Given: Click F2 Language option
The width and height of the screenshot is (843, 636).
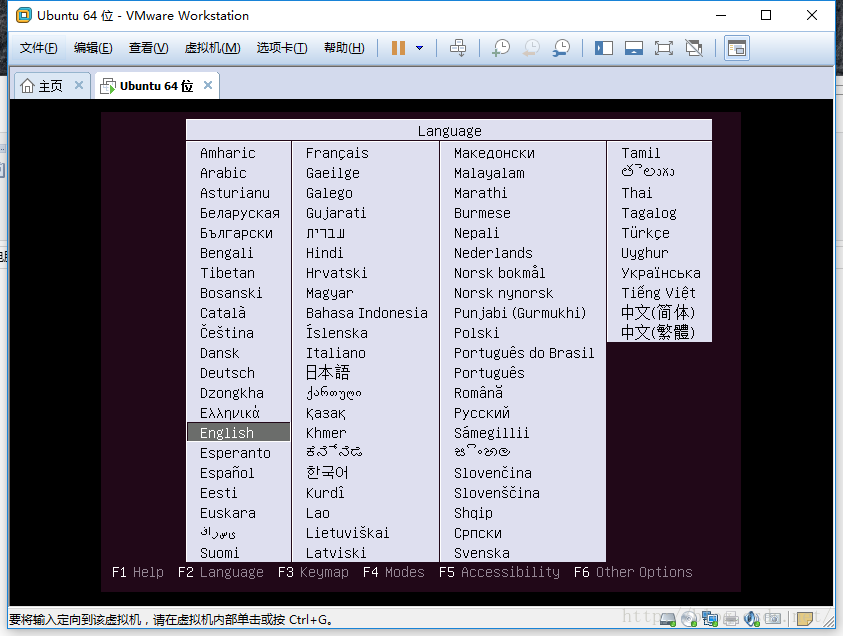Looking at the screenshot, I should (x=220, y=572).
